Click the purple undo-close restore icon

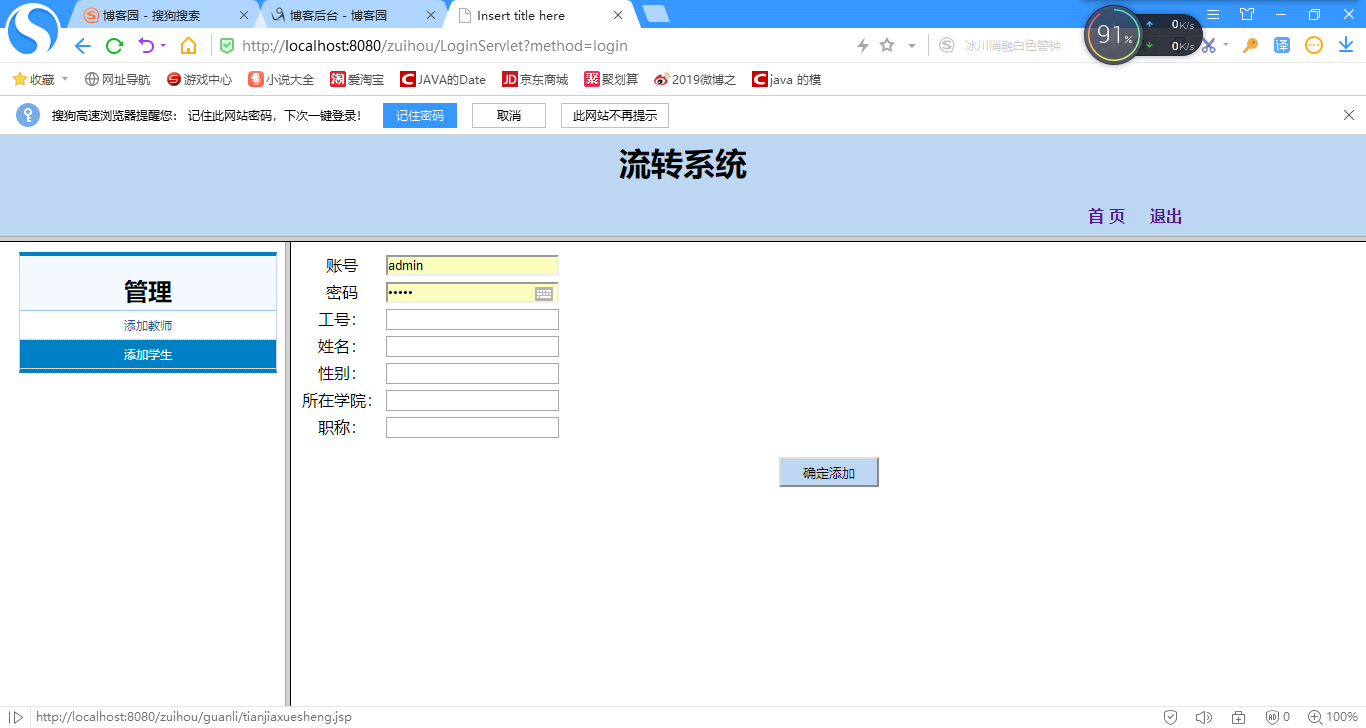pyautogui.click(x=146, y=46)
